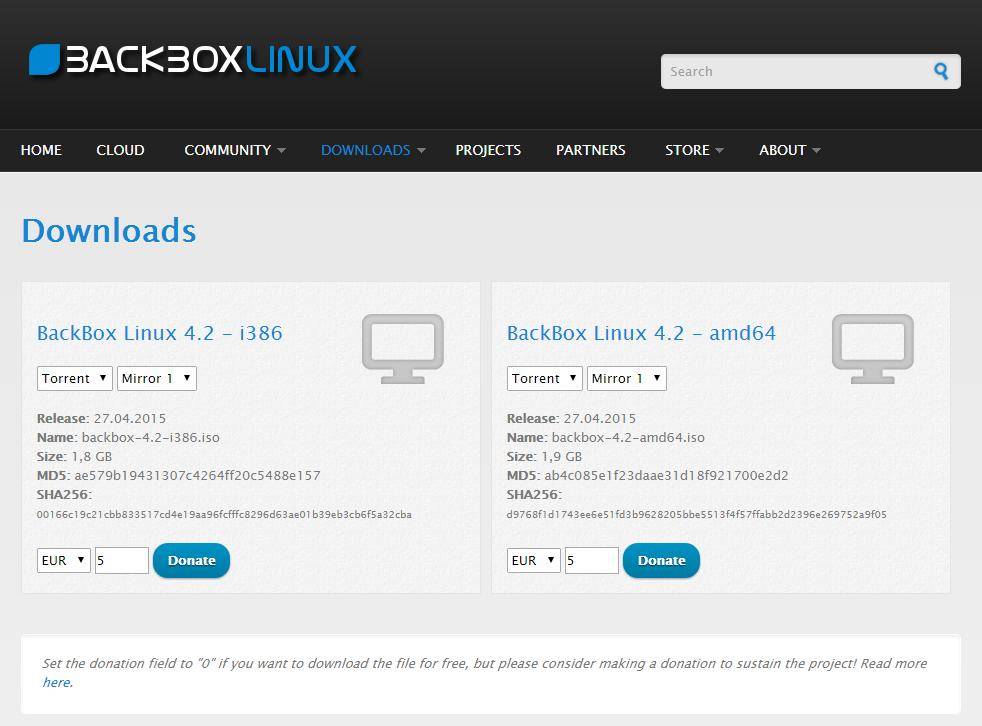Open the HOME menu item
The height and width of the screenshot is (726, 982).
[41, 150]
